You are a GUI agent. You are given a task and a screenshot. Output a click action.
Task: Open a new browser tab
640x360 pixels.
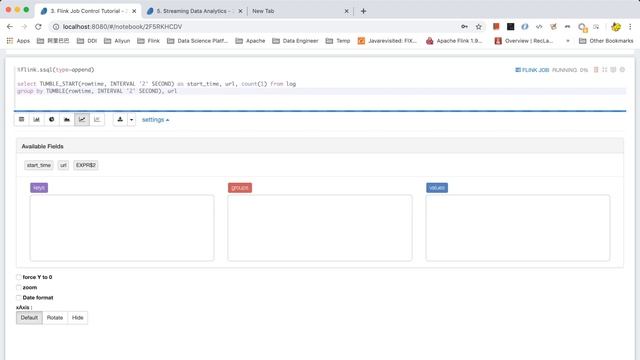[363, 11]
